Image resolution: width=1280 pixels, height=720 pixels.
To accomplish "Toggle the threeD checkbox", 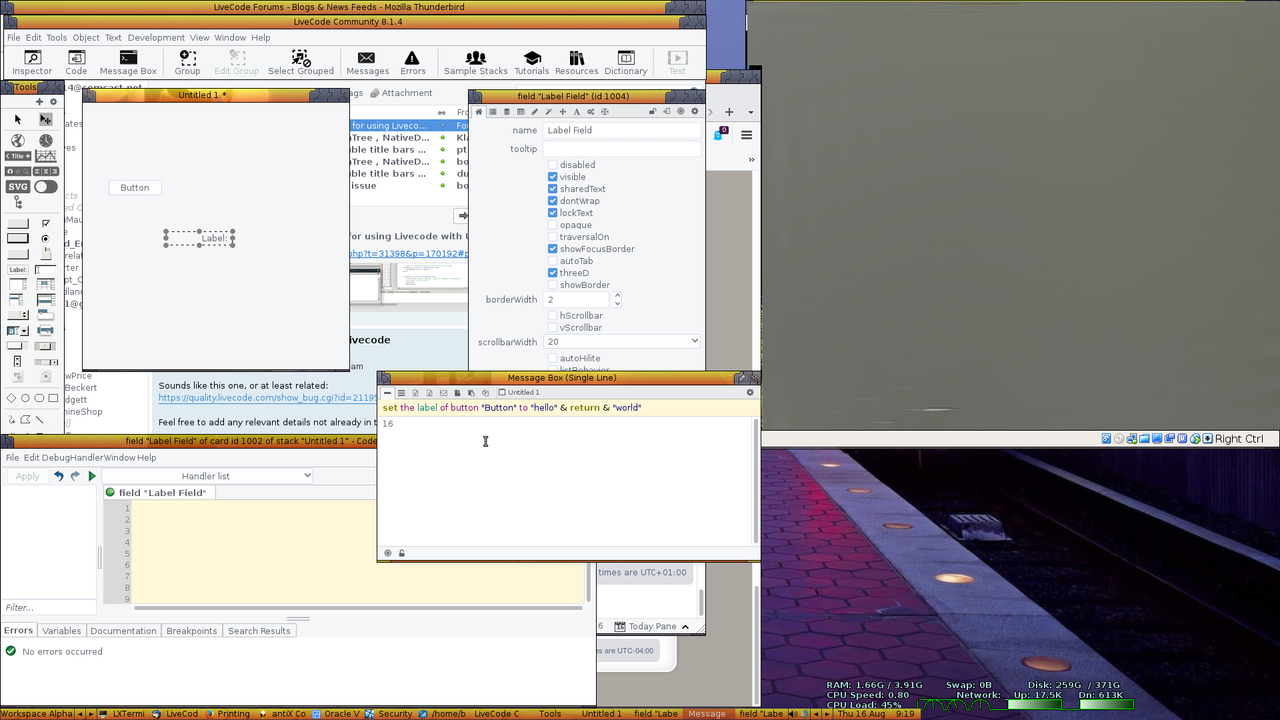I will 553,273.
